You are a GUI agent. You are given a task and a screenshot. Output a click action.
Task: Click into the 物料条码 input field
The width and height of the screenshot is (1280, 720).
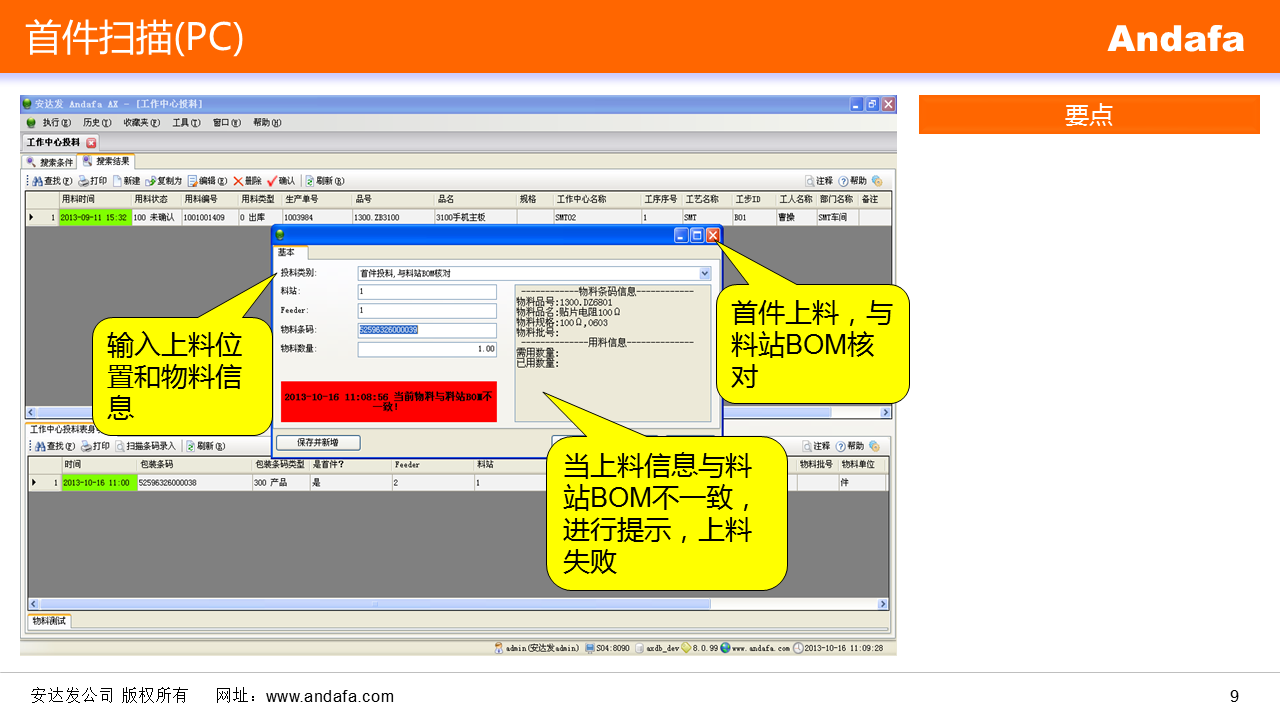(427, 330)
